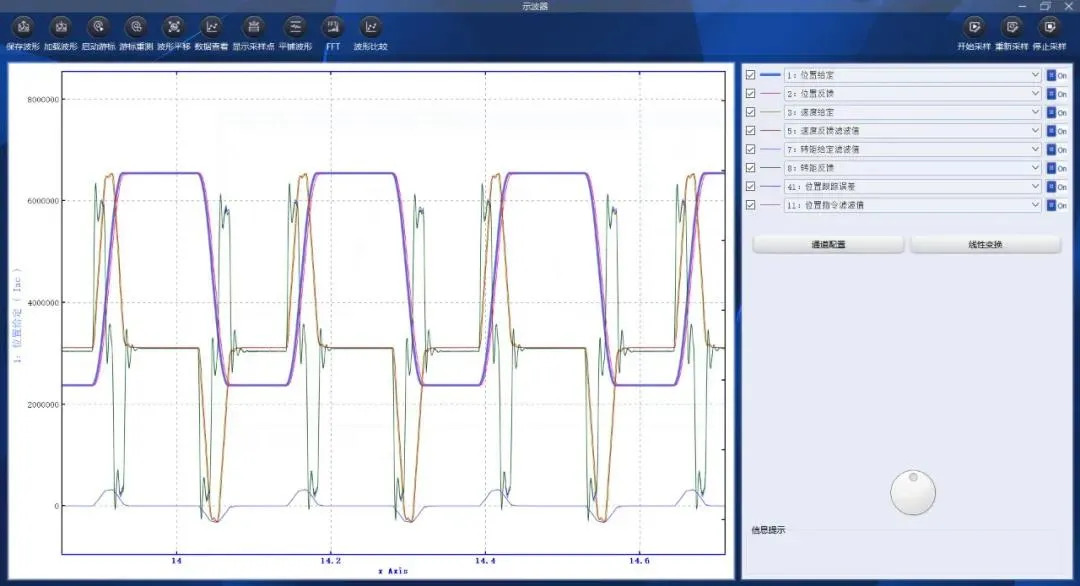The width and height of the screenshot is (1080, 586).
Task: Click the 重新采样 (resample) icon
Action: (x=1012, y=27)
